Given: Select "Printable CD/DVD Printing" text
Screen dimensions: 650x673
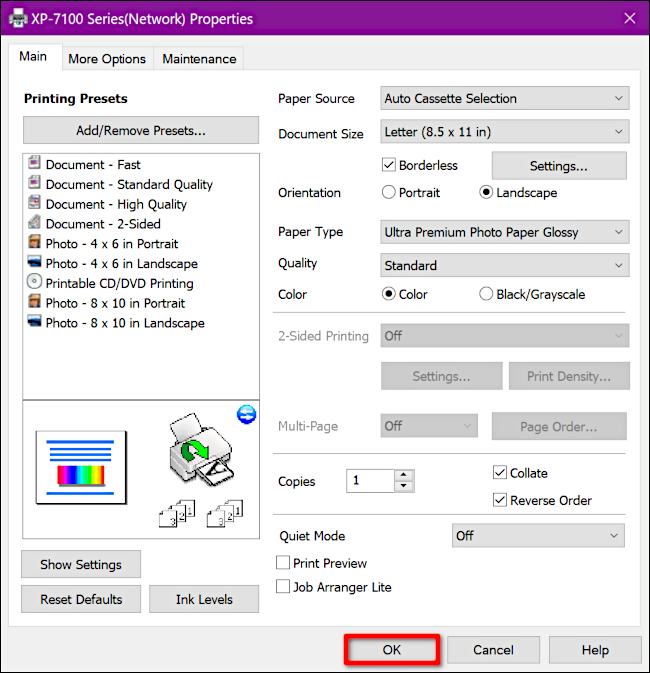Looking at the screenshot, I should point(120,283).
